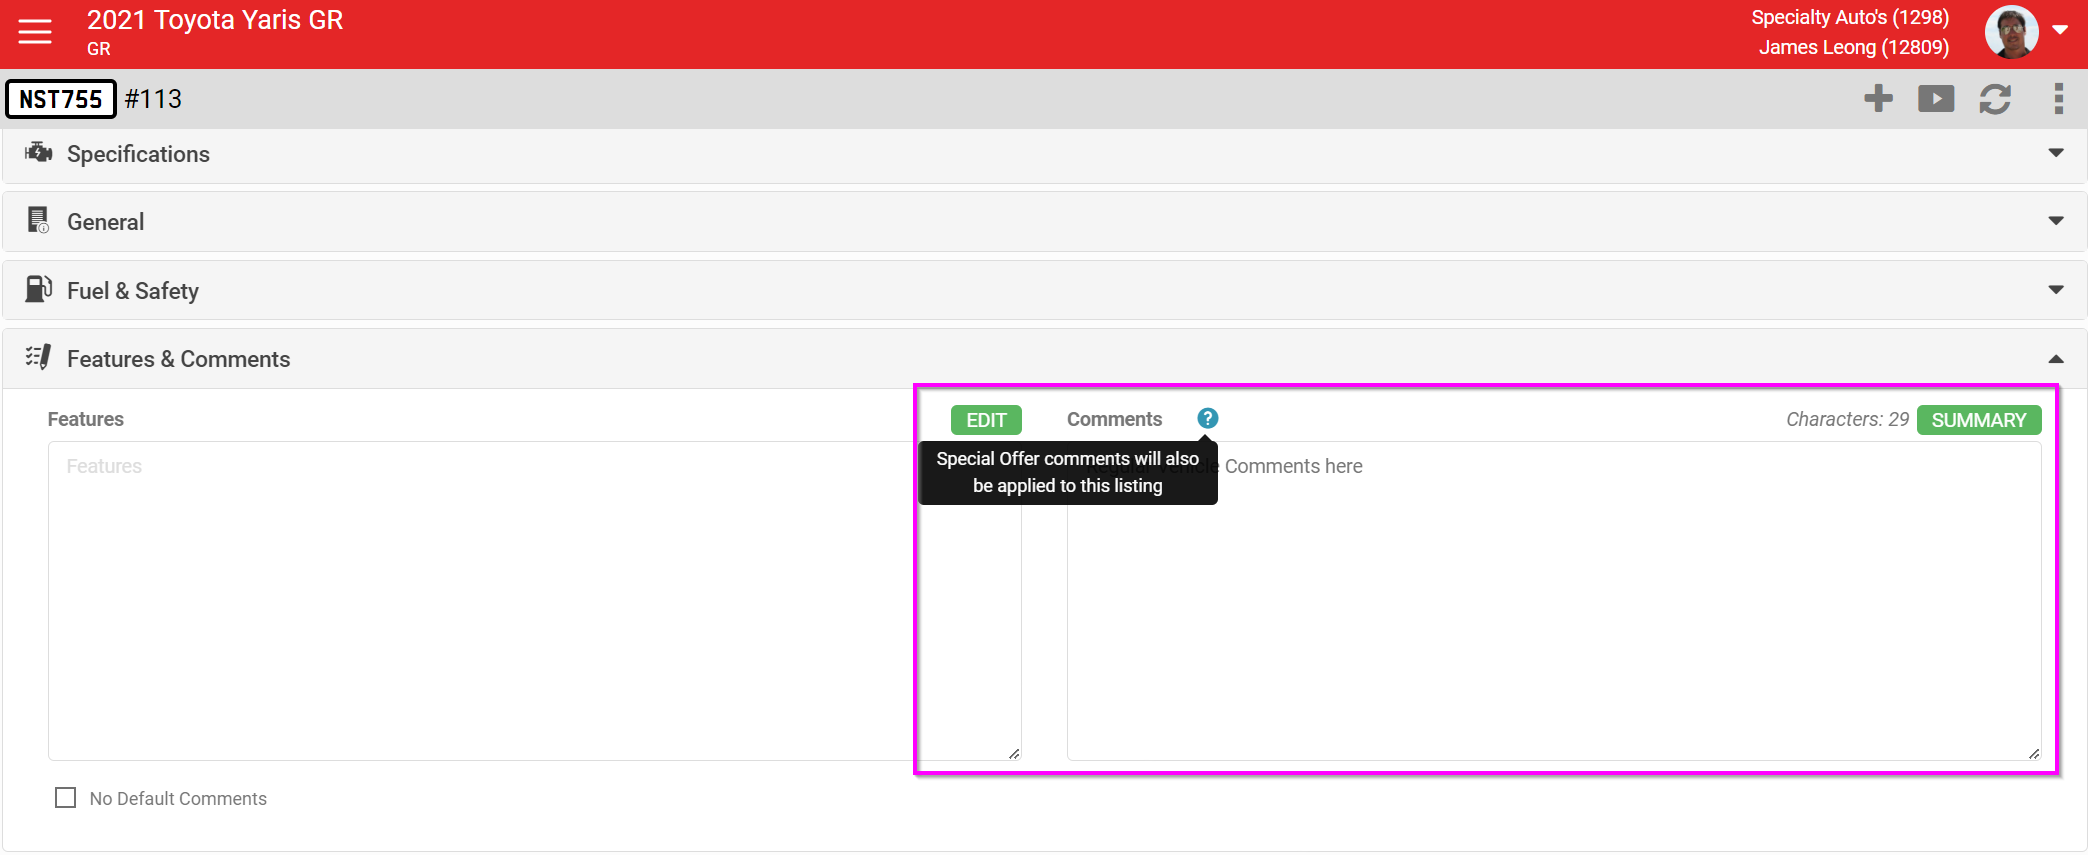Click the Features & Comments checklist icon
Screen dimensions: 2088x855
(x=38, y=357)
